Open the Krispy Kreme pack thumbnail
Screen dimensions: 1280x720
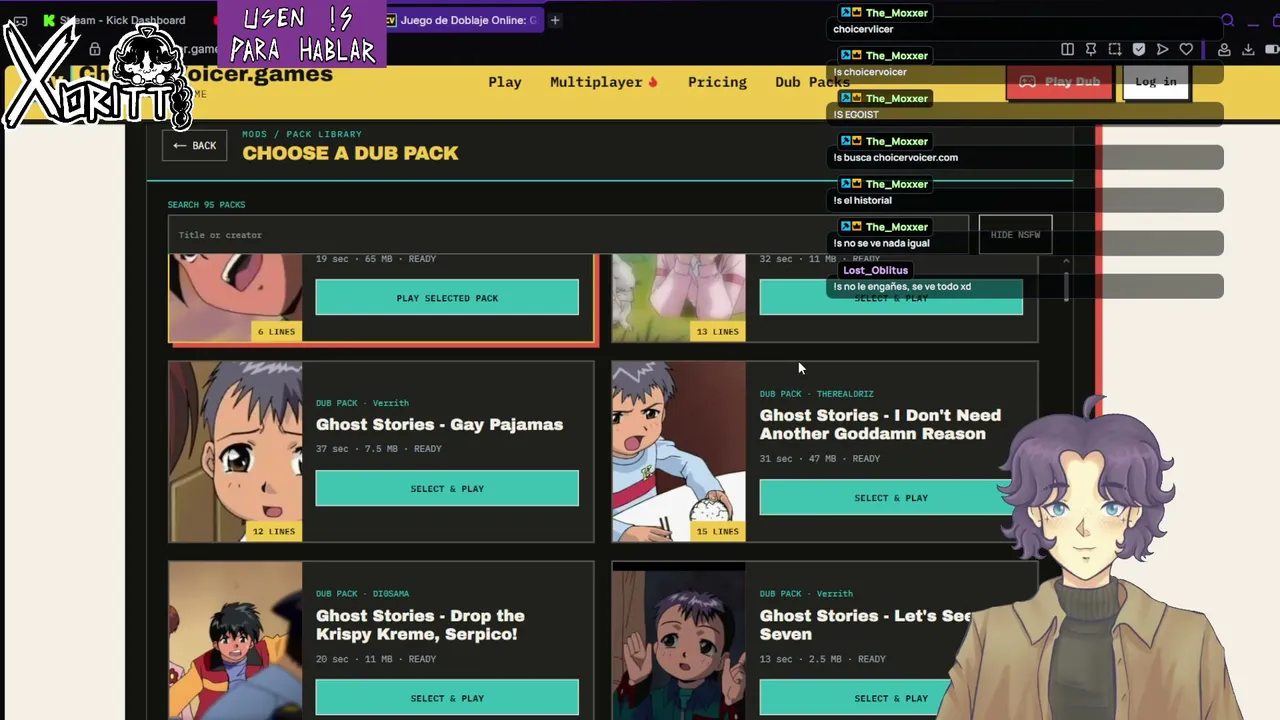(235, 640)
